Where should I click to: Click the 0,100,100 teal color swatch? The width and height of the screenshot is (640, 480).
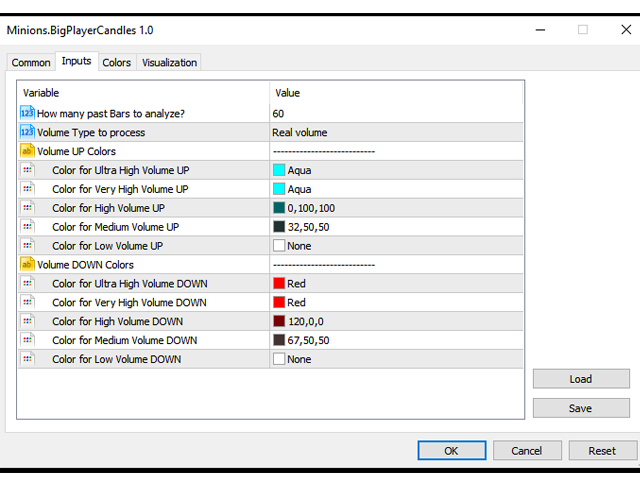coord(279,208)
